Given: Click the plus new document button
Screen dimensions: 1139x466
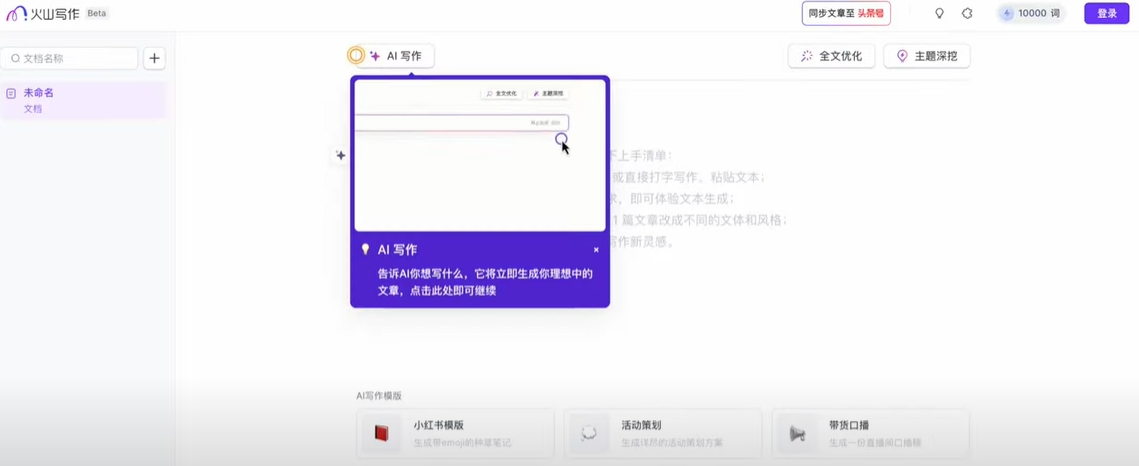Looking at the screenshot, I should [x=154, y=58].
